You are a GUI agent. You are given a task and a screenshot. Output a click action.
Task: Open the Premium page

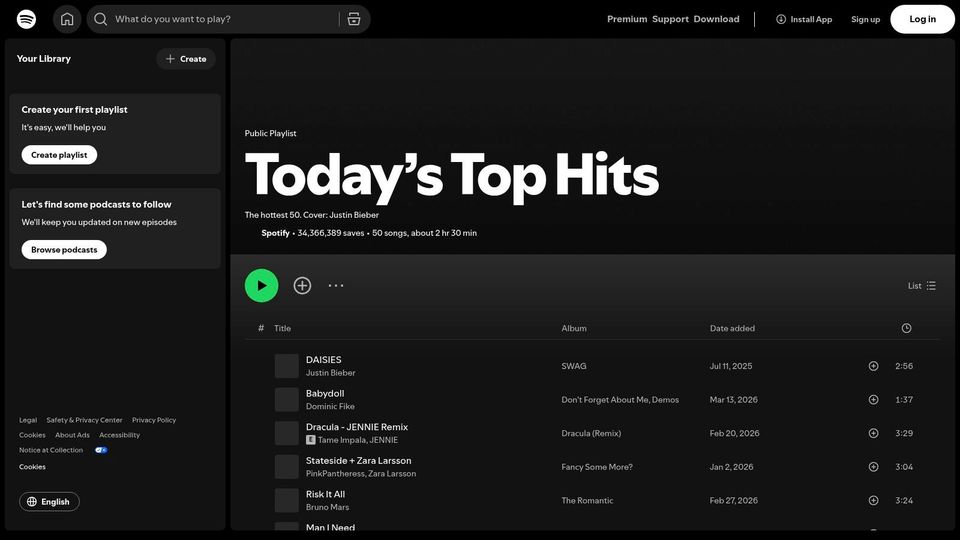tap(627, 19)
